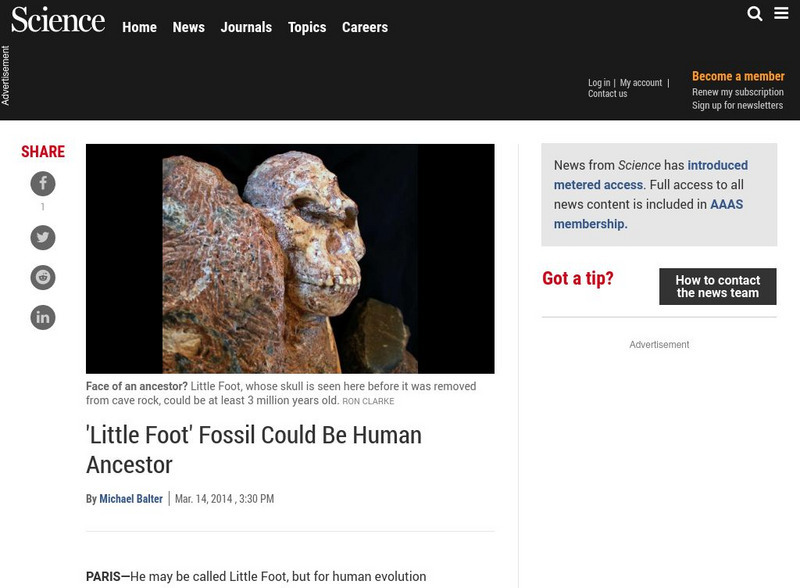Image resolution: width=800 pixels, height=588 pixels.
Task: Share article on LinkedIn
Action: click(43, 318)
